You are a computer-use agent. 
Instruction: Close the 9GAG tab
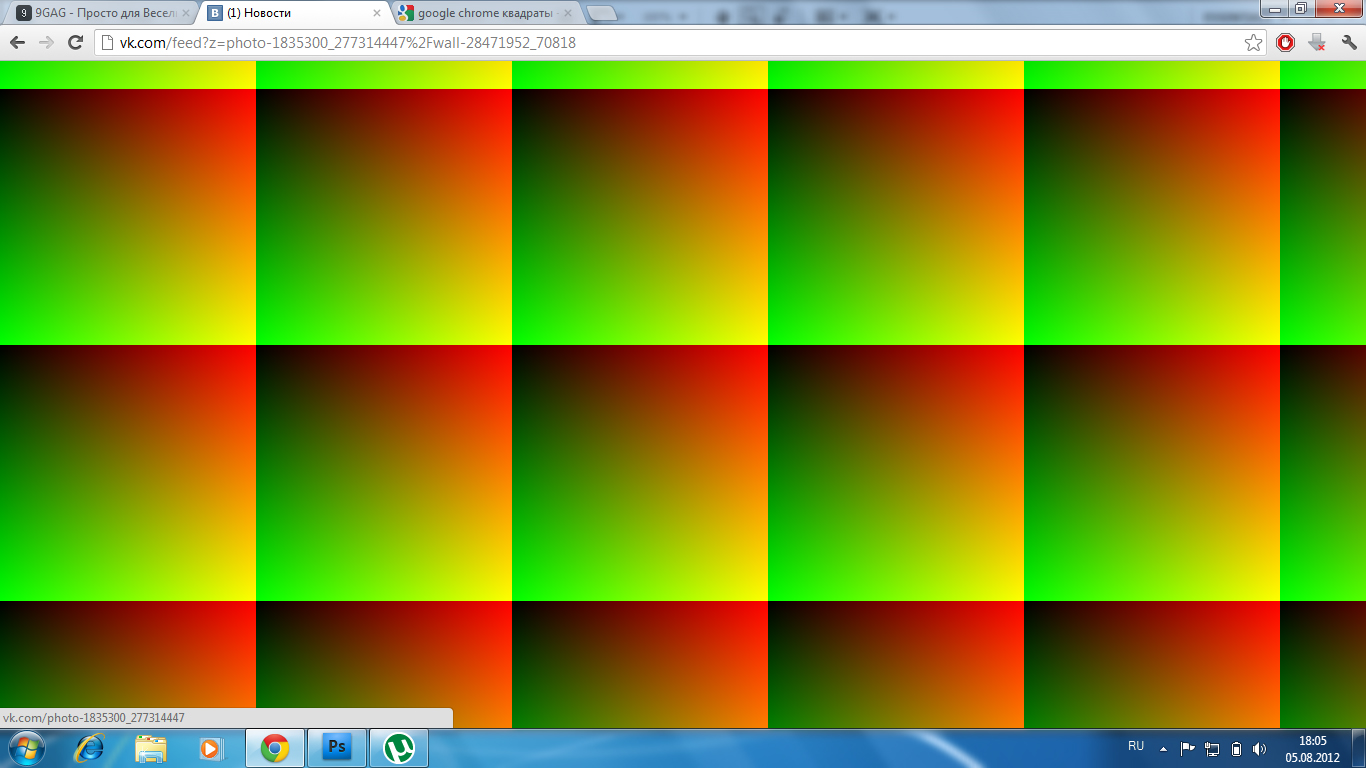(185, 14)
